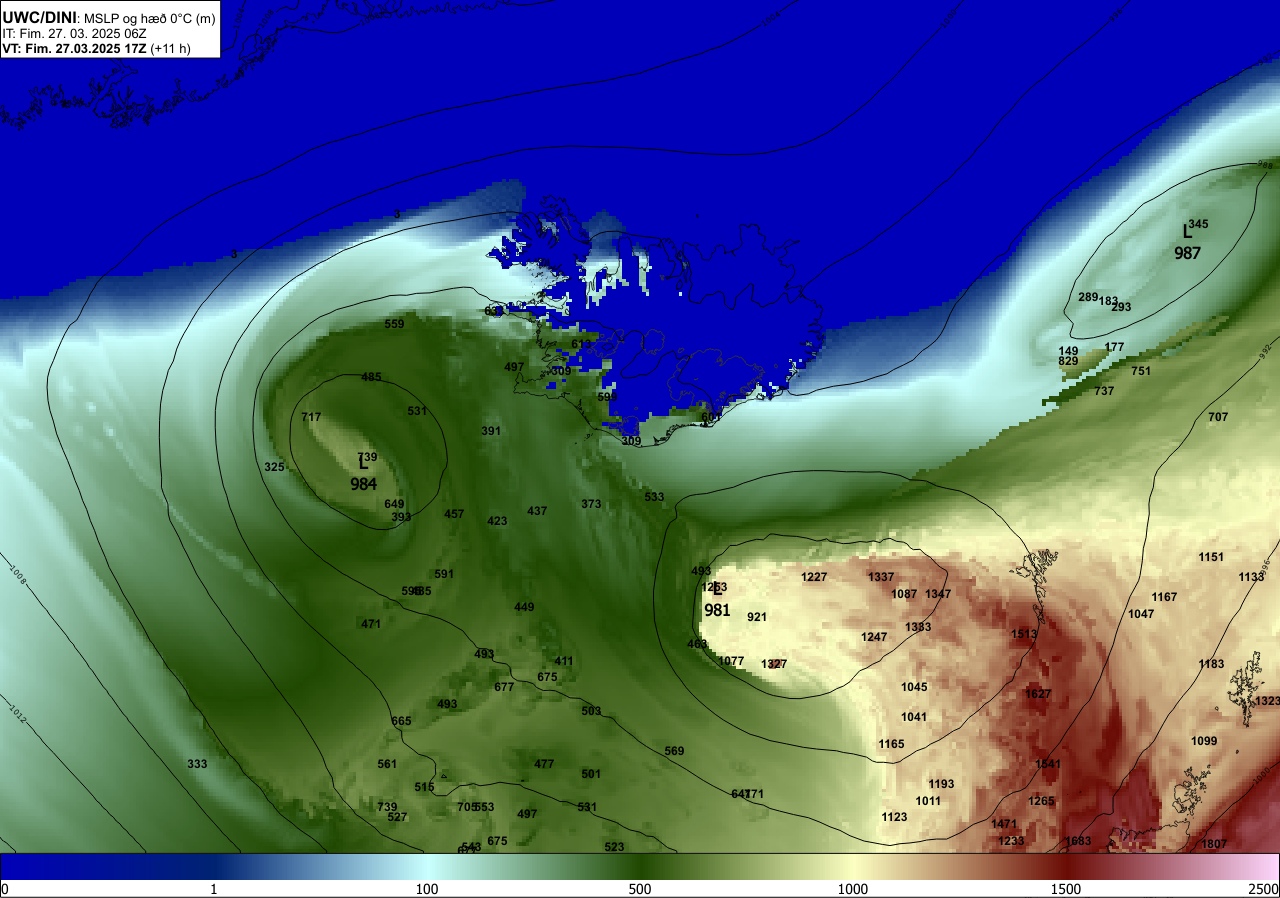The image size is (1280, 898).
Task: Click the 457 height value
Action: pos(454,514)
